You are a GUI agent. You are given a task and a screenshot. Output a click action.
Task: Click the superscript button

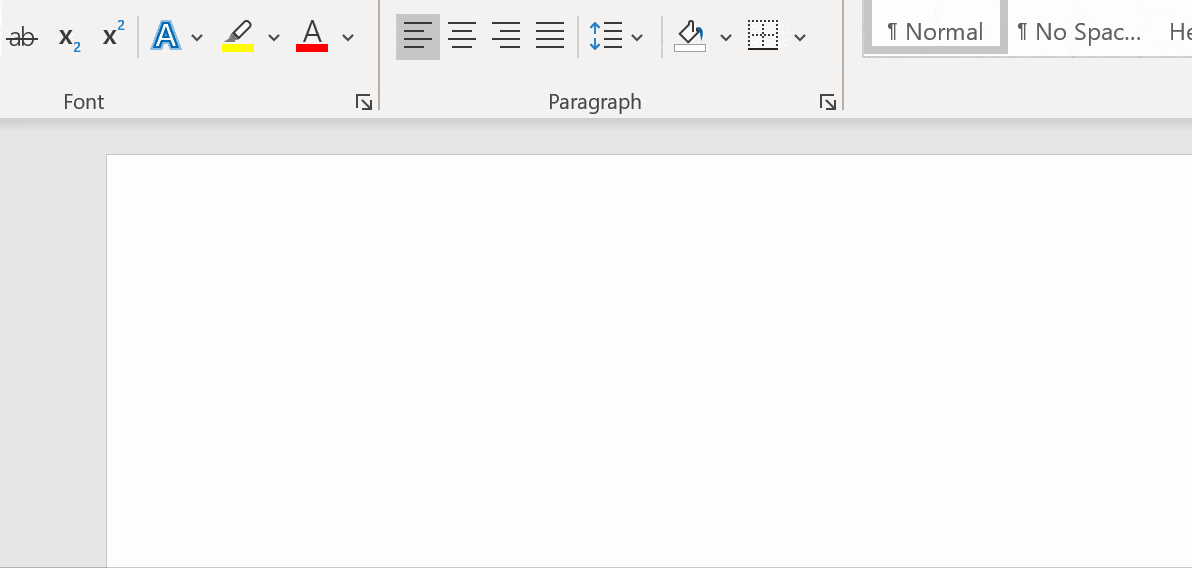click(x=113, y=38)
